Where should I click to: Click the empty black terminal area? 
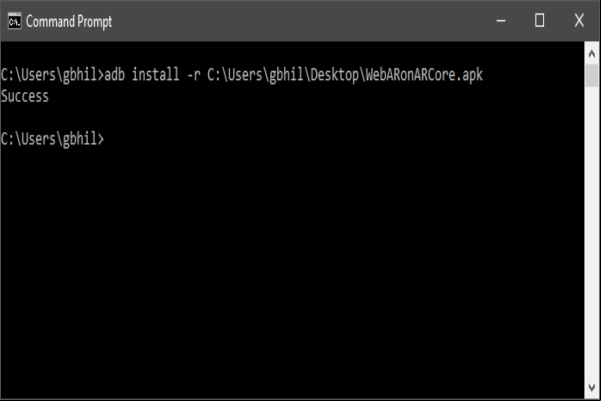tap(292, 268)
